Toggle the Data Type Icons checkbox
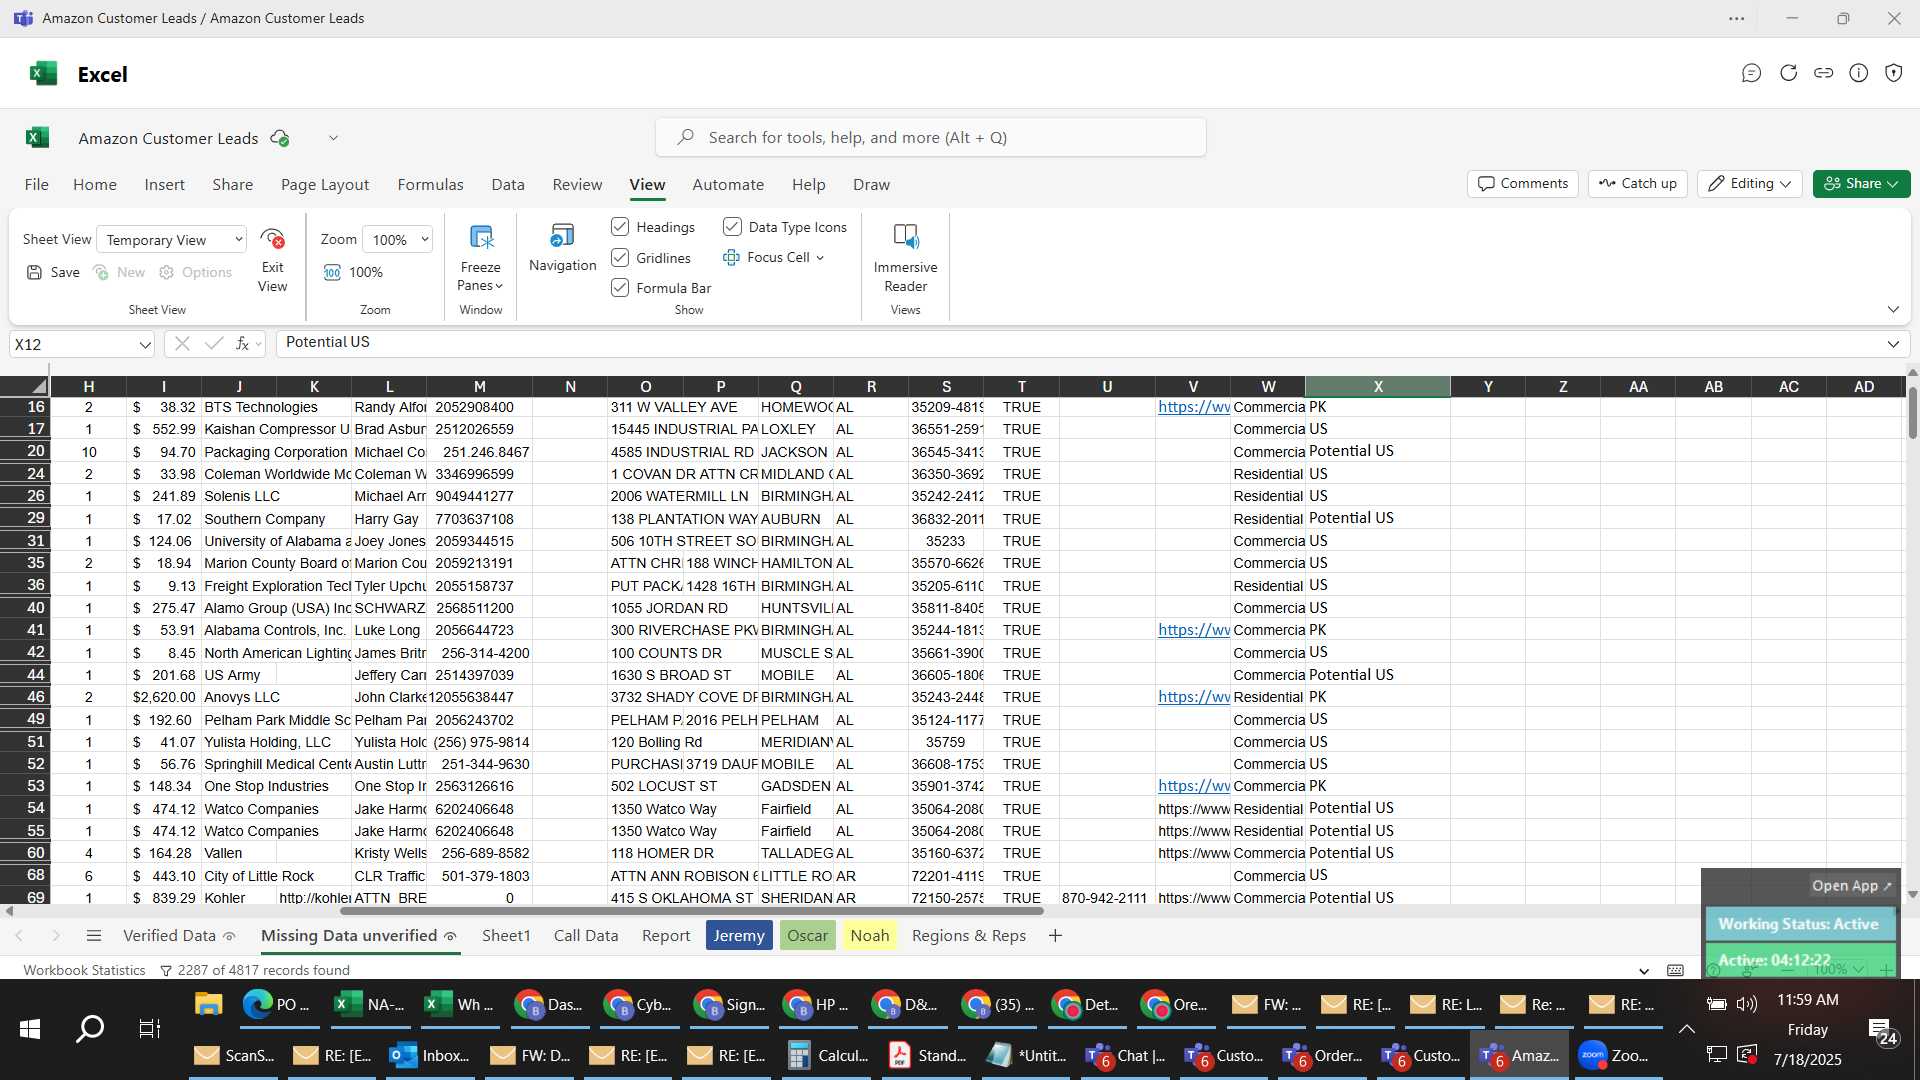The height and width of the screenshot is (1080, 1920). 732,227
